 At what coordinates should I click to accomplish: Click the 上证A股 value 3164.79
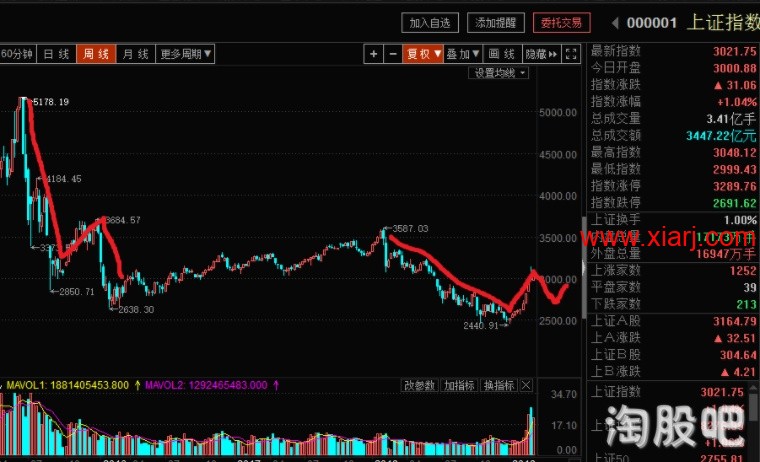point(734,321)
